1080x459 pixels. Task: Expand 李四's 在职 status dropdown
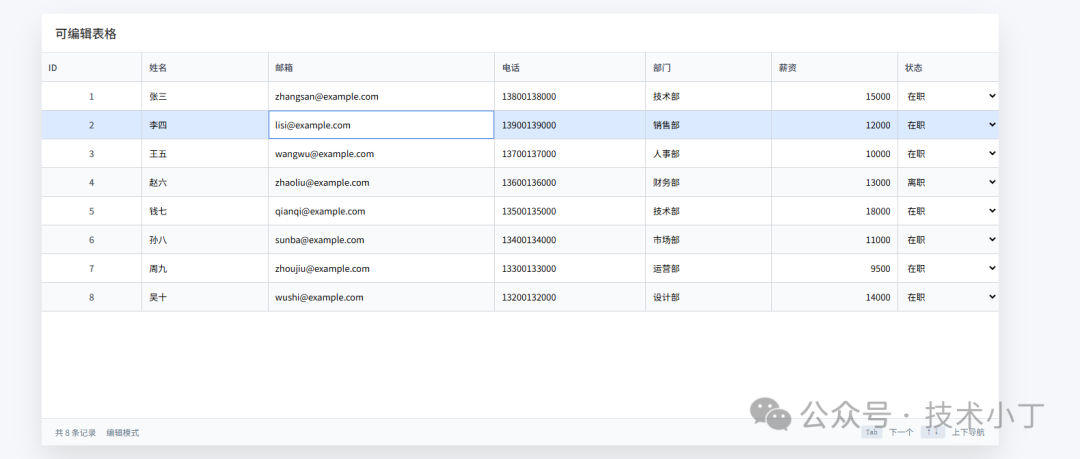click(x=950, y=125)
